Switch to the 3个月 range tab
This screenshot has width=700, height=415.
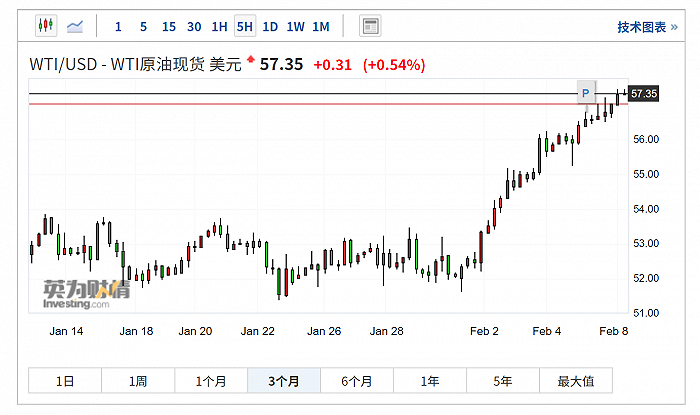(x=284, y=381)
